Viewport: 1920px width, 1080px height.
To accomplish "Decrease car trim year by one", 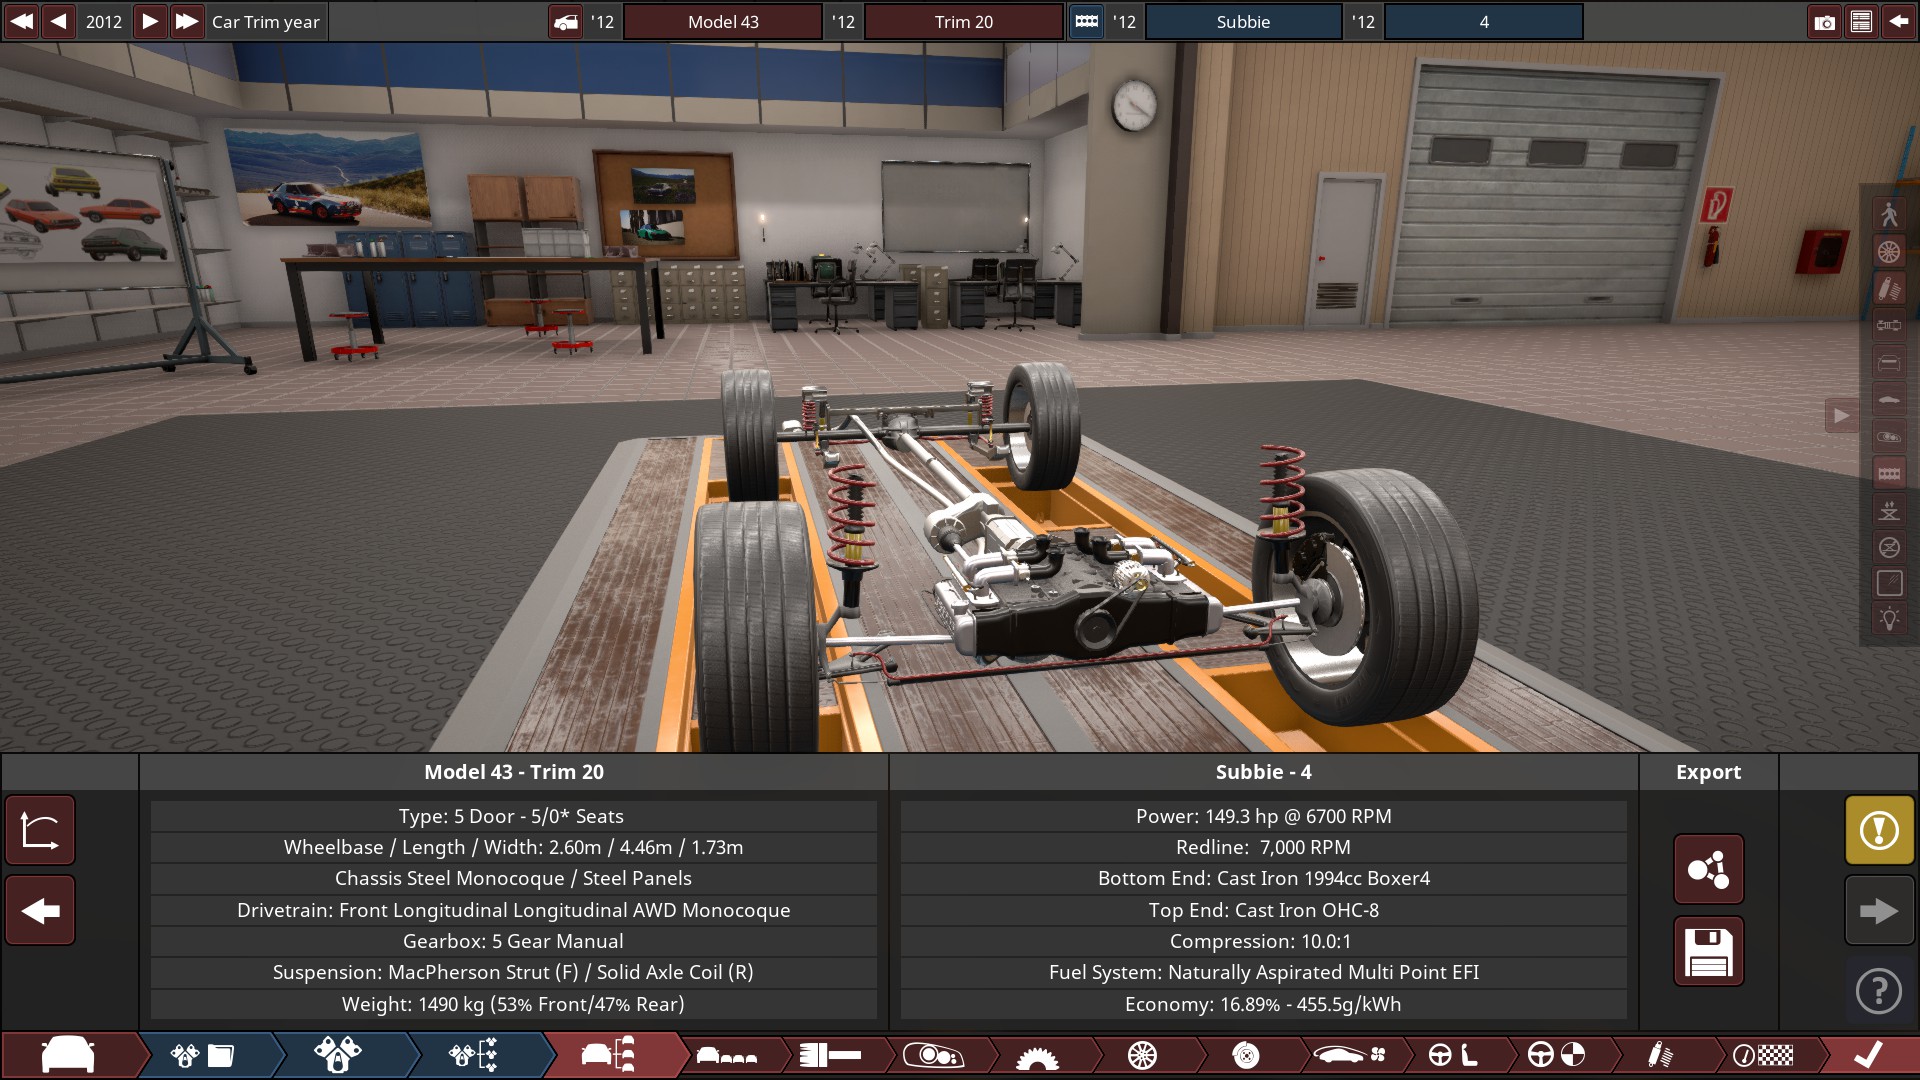I will point(59,21).
